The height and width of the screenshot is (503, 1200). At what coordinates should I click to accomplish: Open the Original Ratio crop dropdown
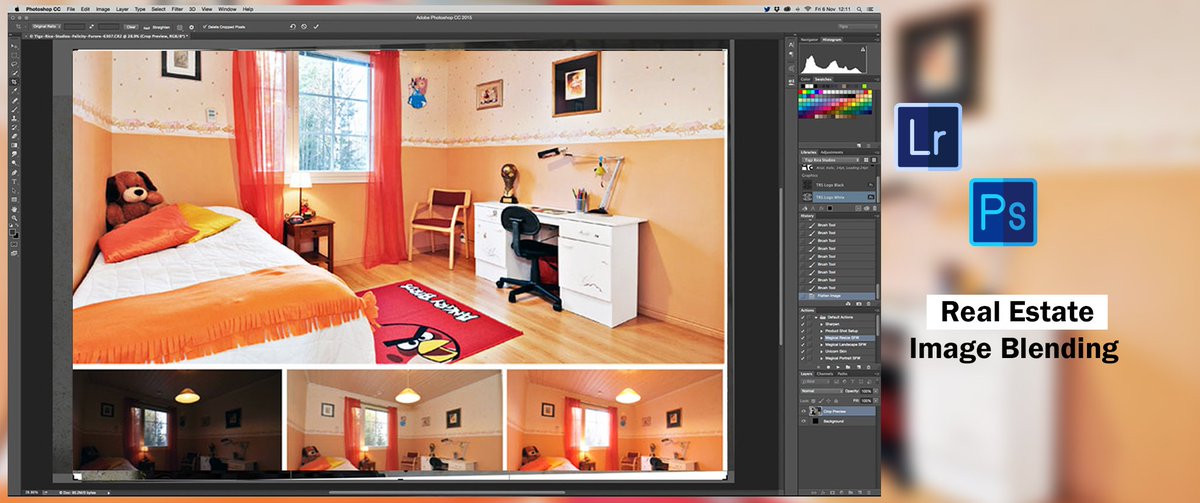click(47, 27)
